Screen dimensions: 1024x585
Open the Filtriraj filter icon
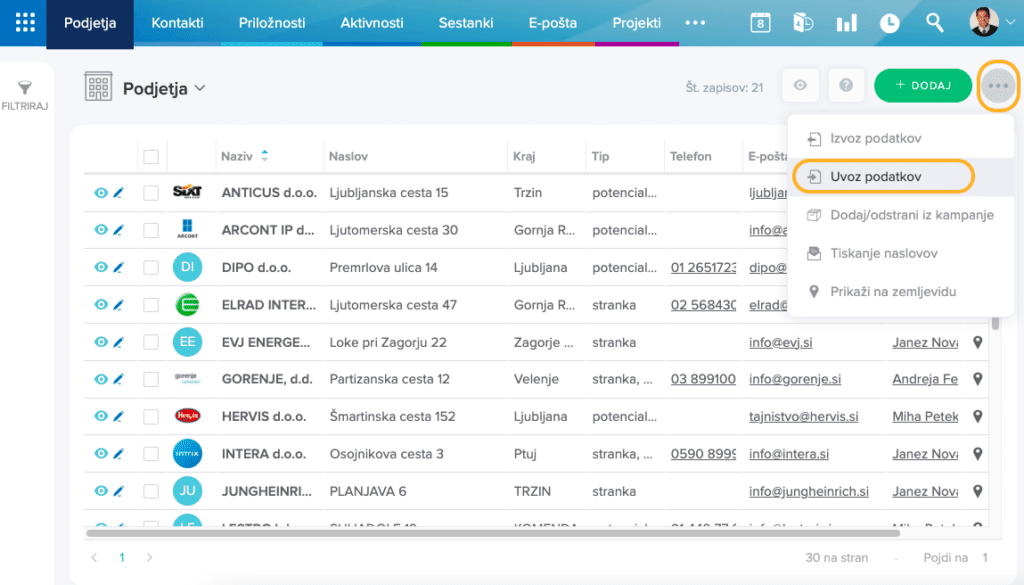tap(25, 90)
